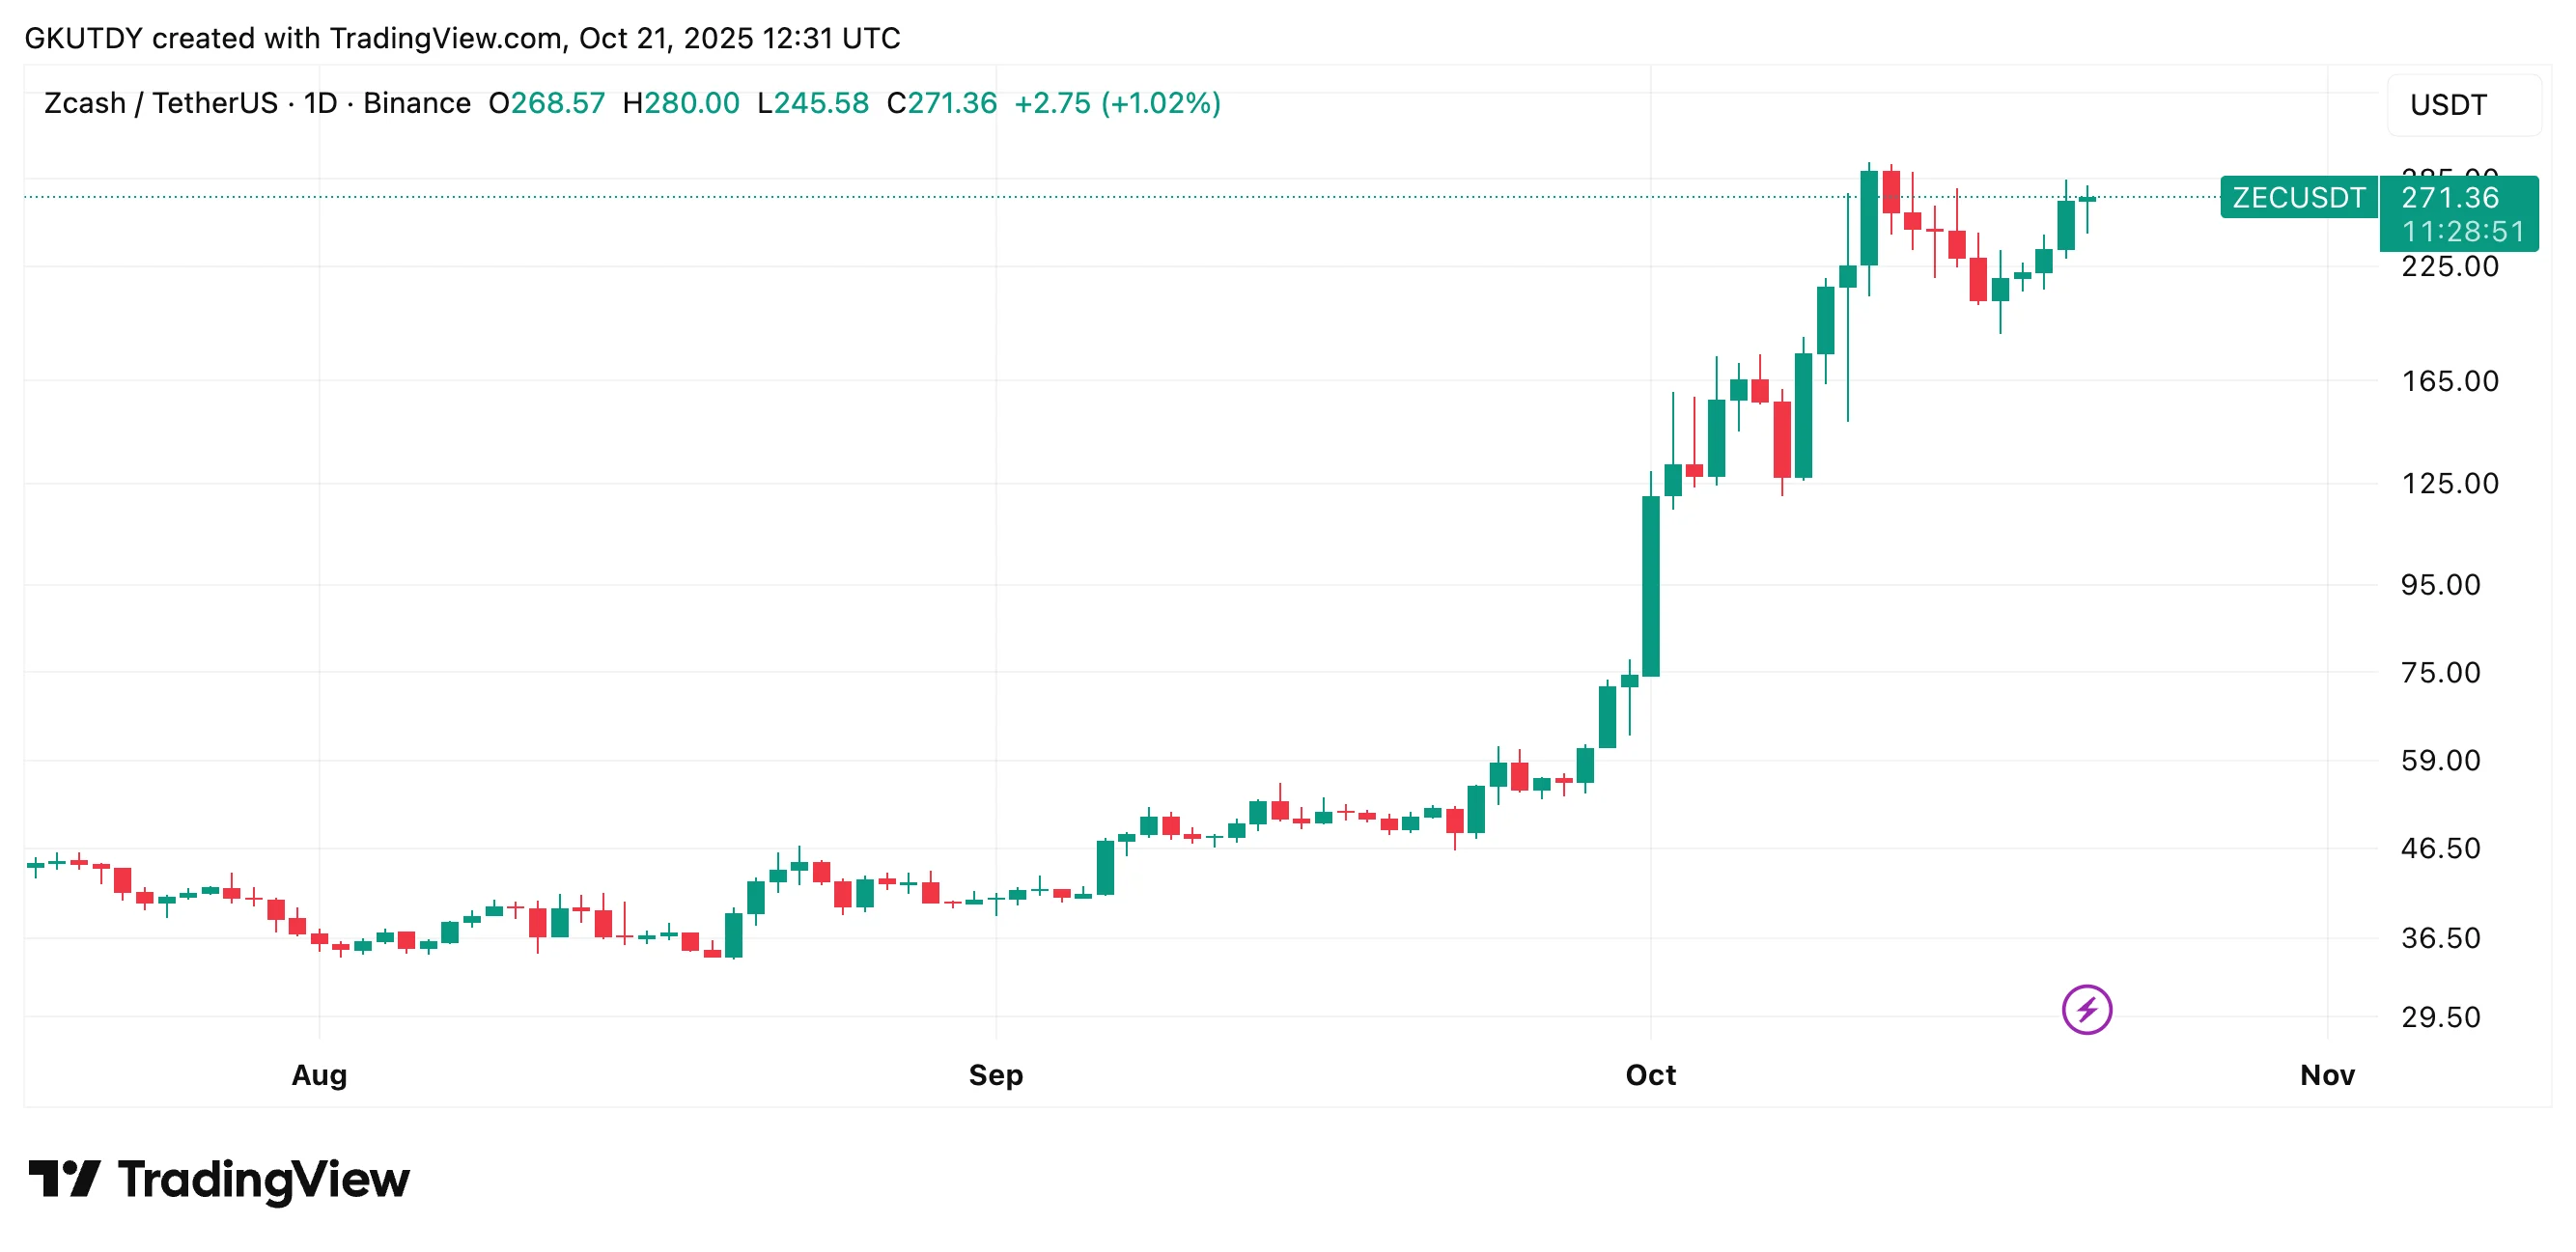The image size is (2576, 1252).
Task: Click the low price value 245.58
Action: (821, 103)
